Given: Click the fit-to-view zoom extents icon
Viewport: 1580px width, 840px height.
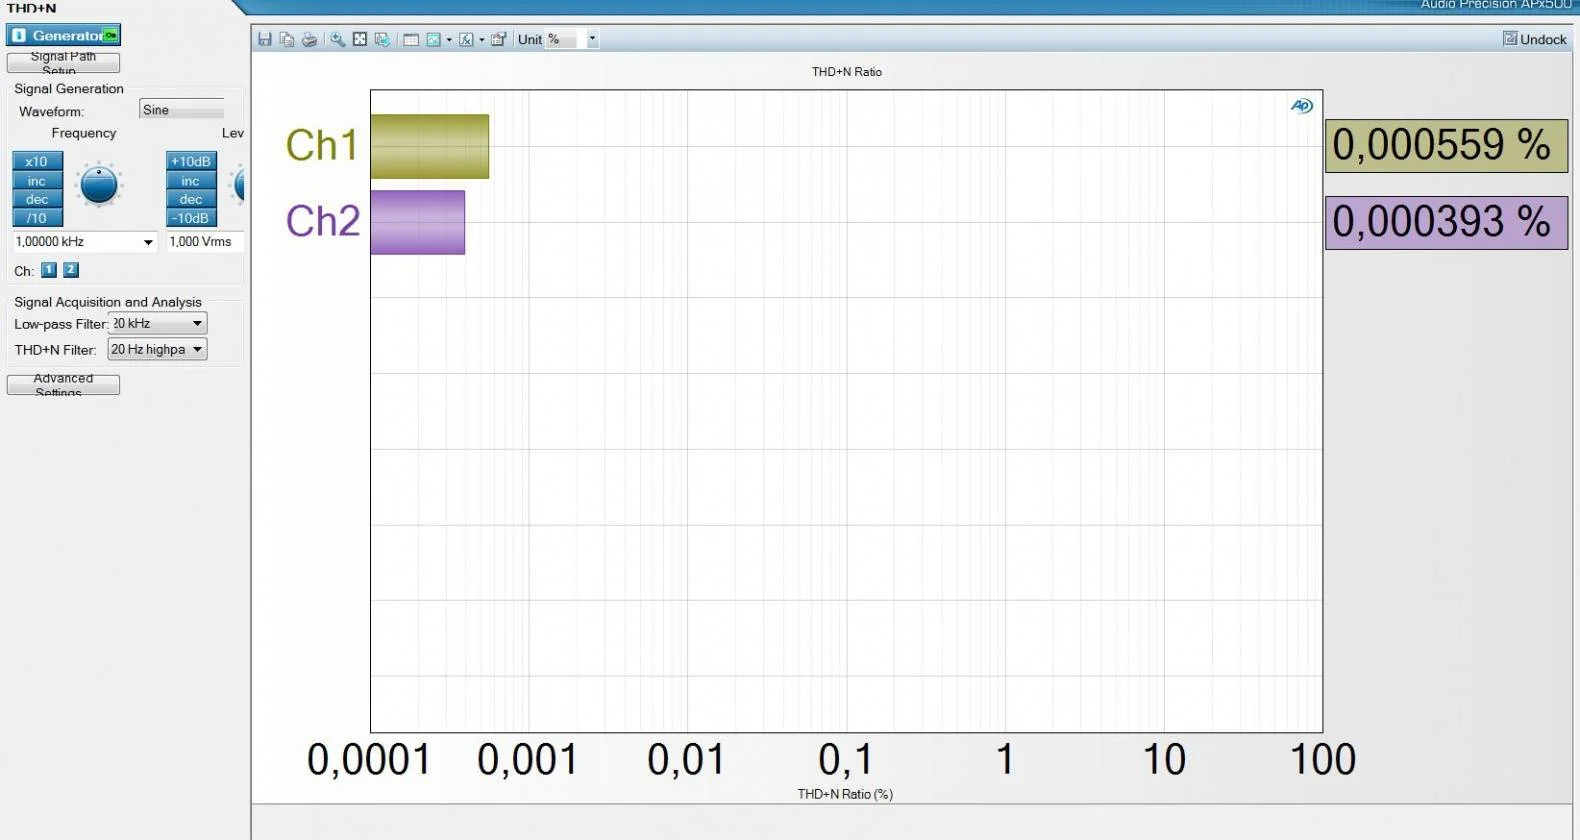Looking at the screenshot, I should coord(360,40).
